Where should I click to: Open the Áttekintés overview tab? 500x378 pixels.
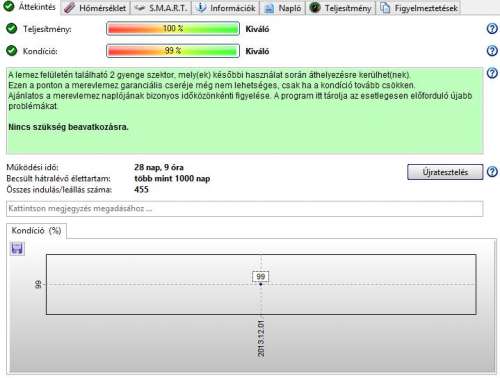(x=30, y=7)
